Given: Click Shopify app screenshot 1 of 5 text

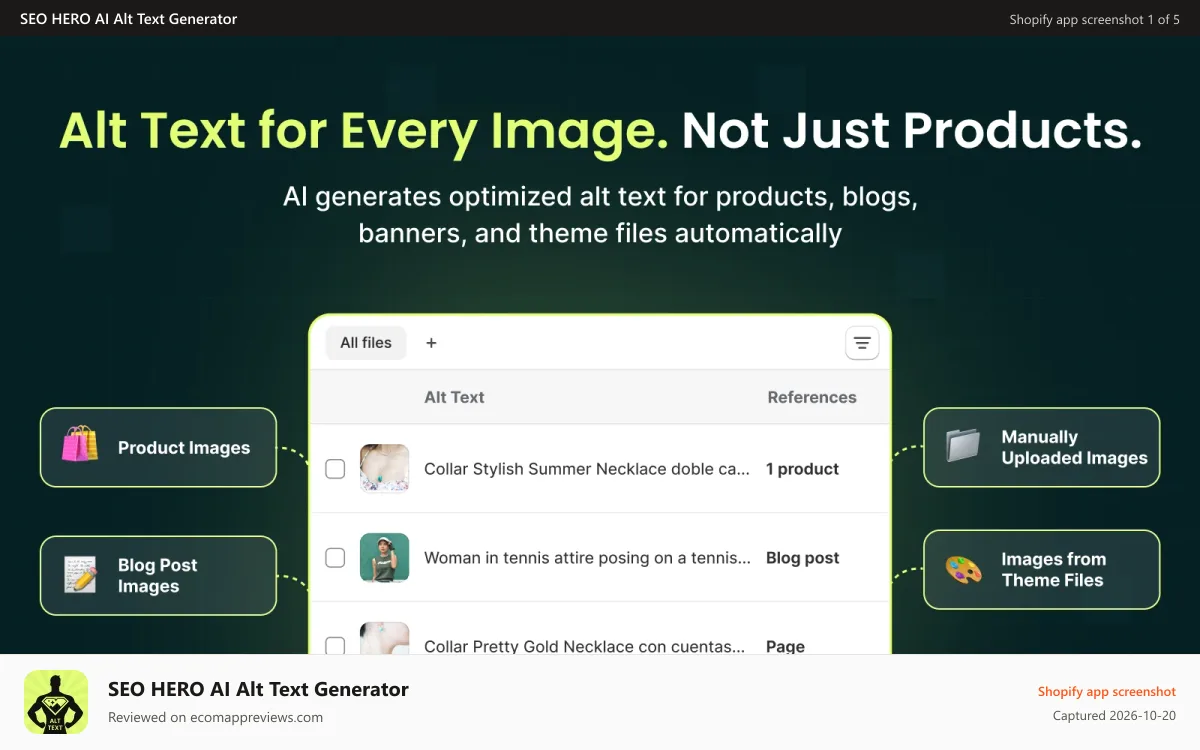Looking at the screenshot, I should pos(1095,19).
